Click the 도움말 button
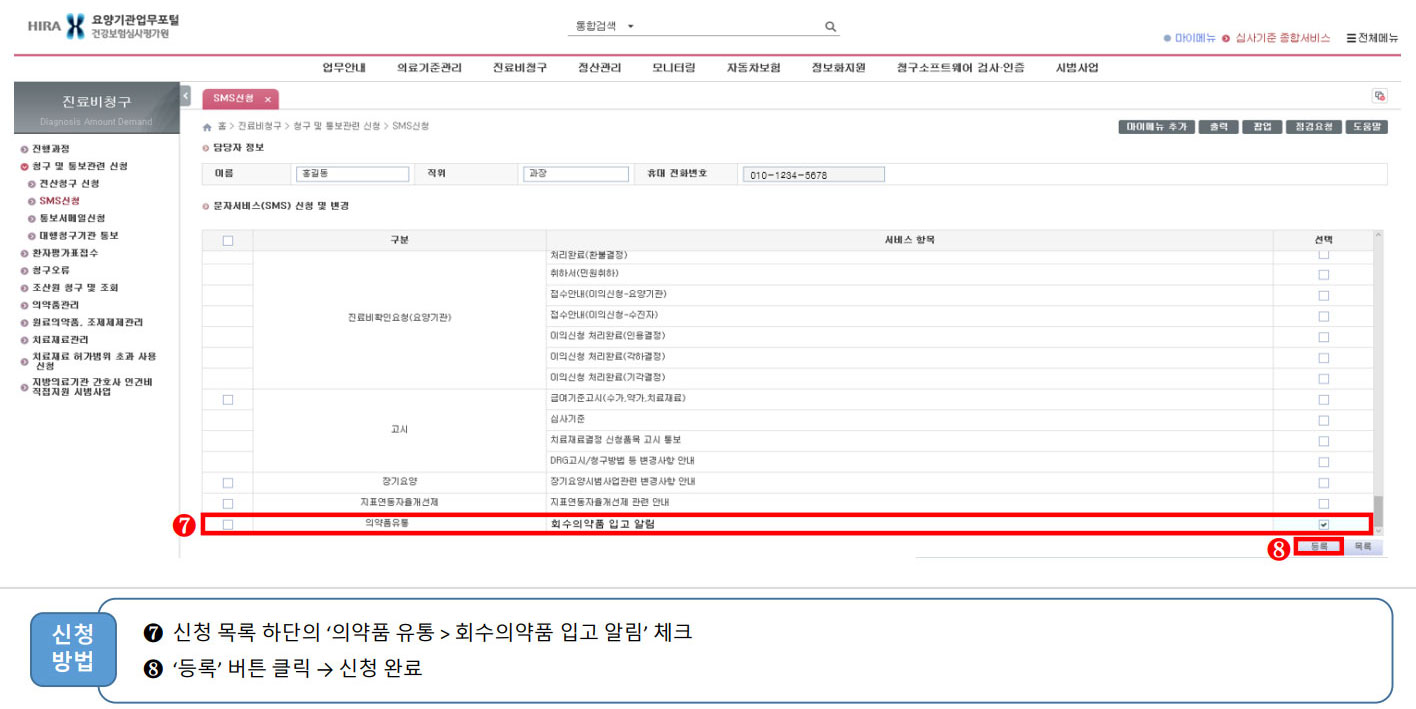 [1365, 127]
